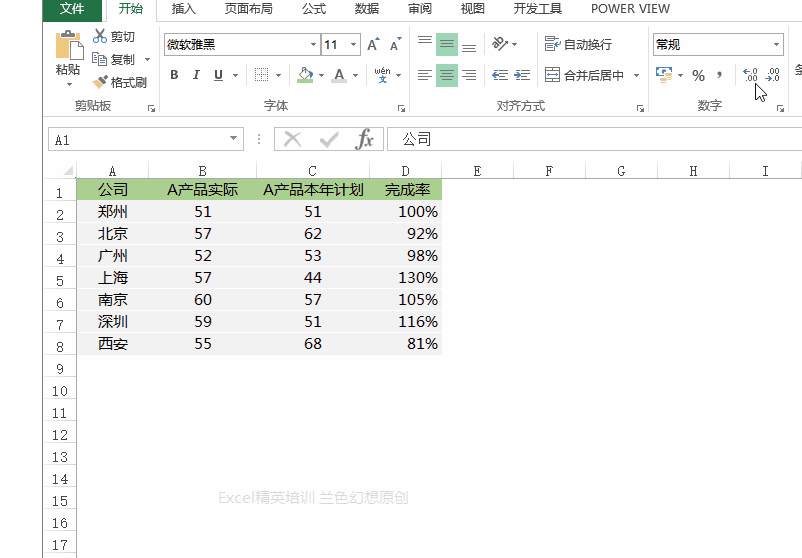This screenshot has height=558, width=802.
Task: Click the Paste clipboard icon
Action: click(x=69, y=45)
